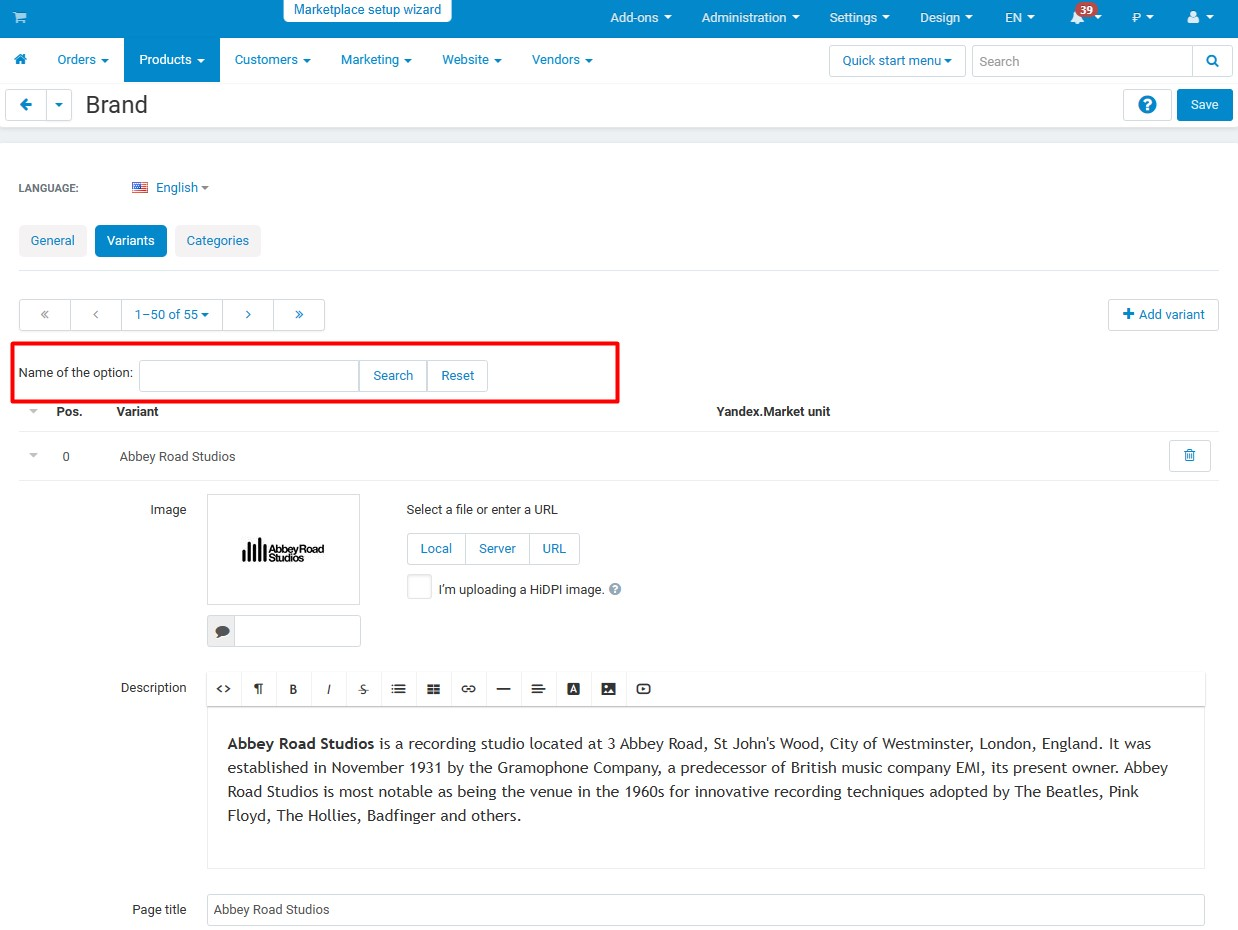Go back with the left arrow button
The width and height of the screenshot is (1238, 930).
pyautogui.click(x=26, y=105)
